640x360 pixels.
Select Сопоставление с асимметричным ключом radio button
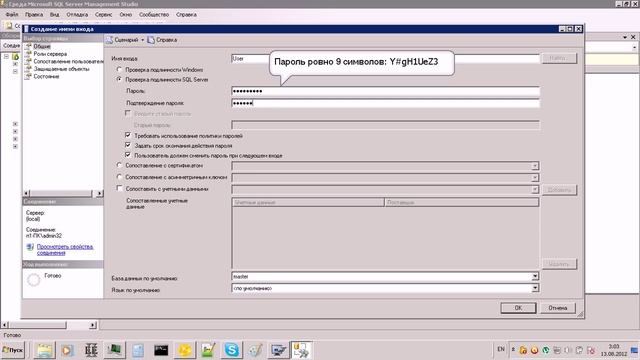119,177
